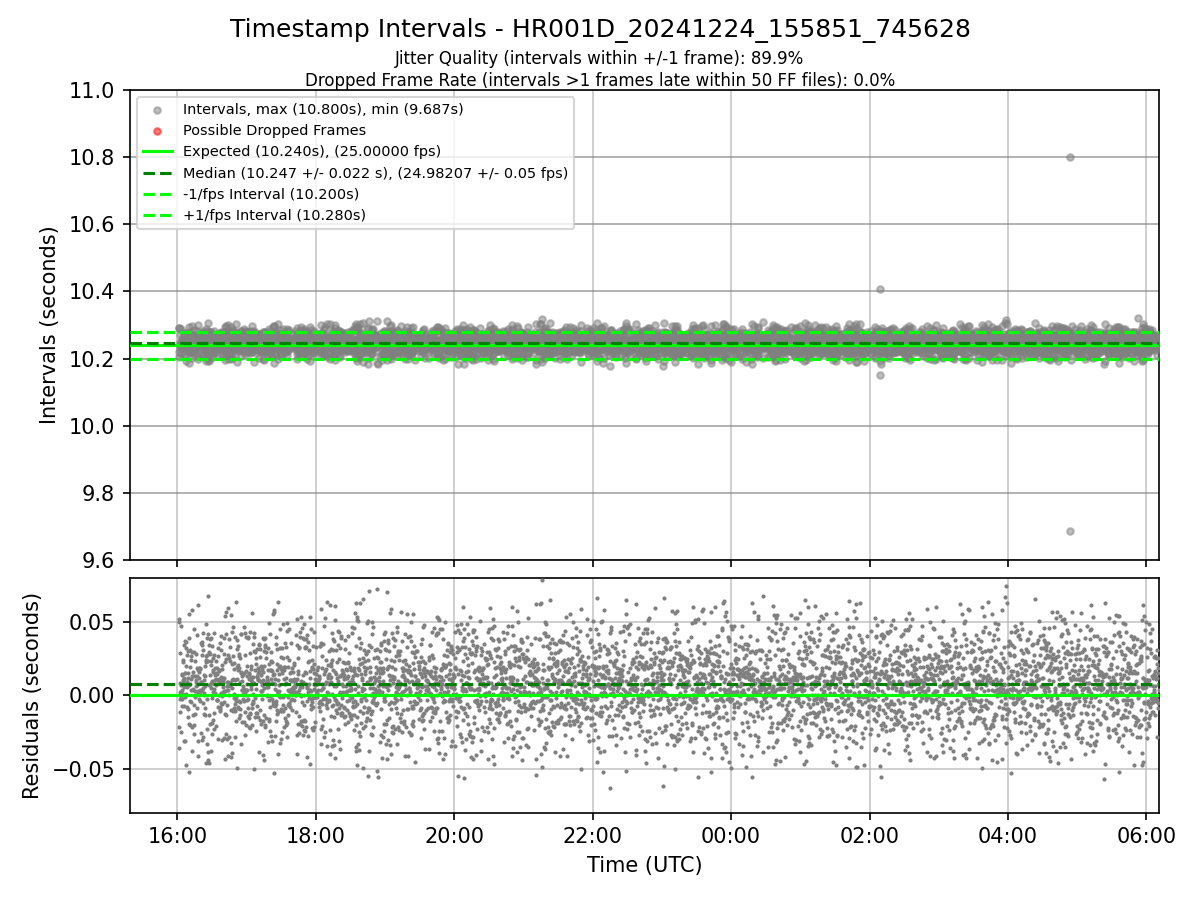Click the '22:00' time tick label
This screenshot has height=900, width=1200.
[x=592, y=834]
